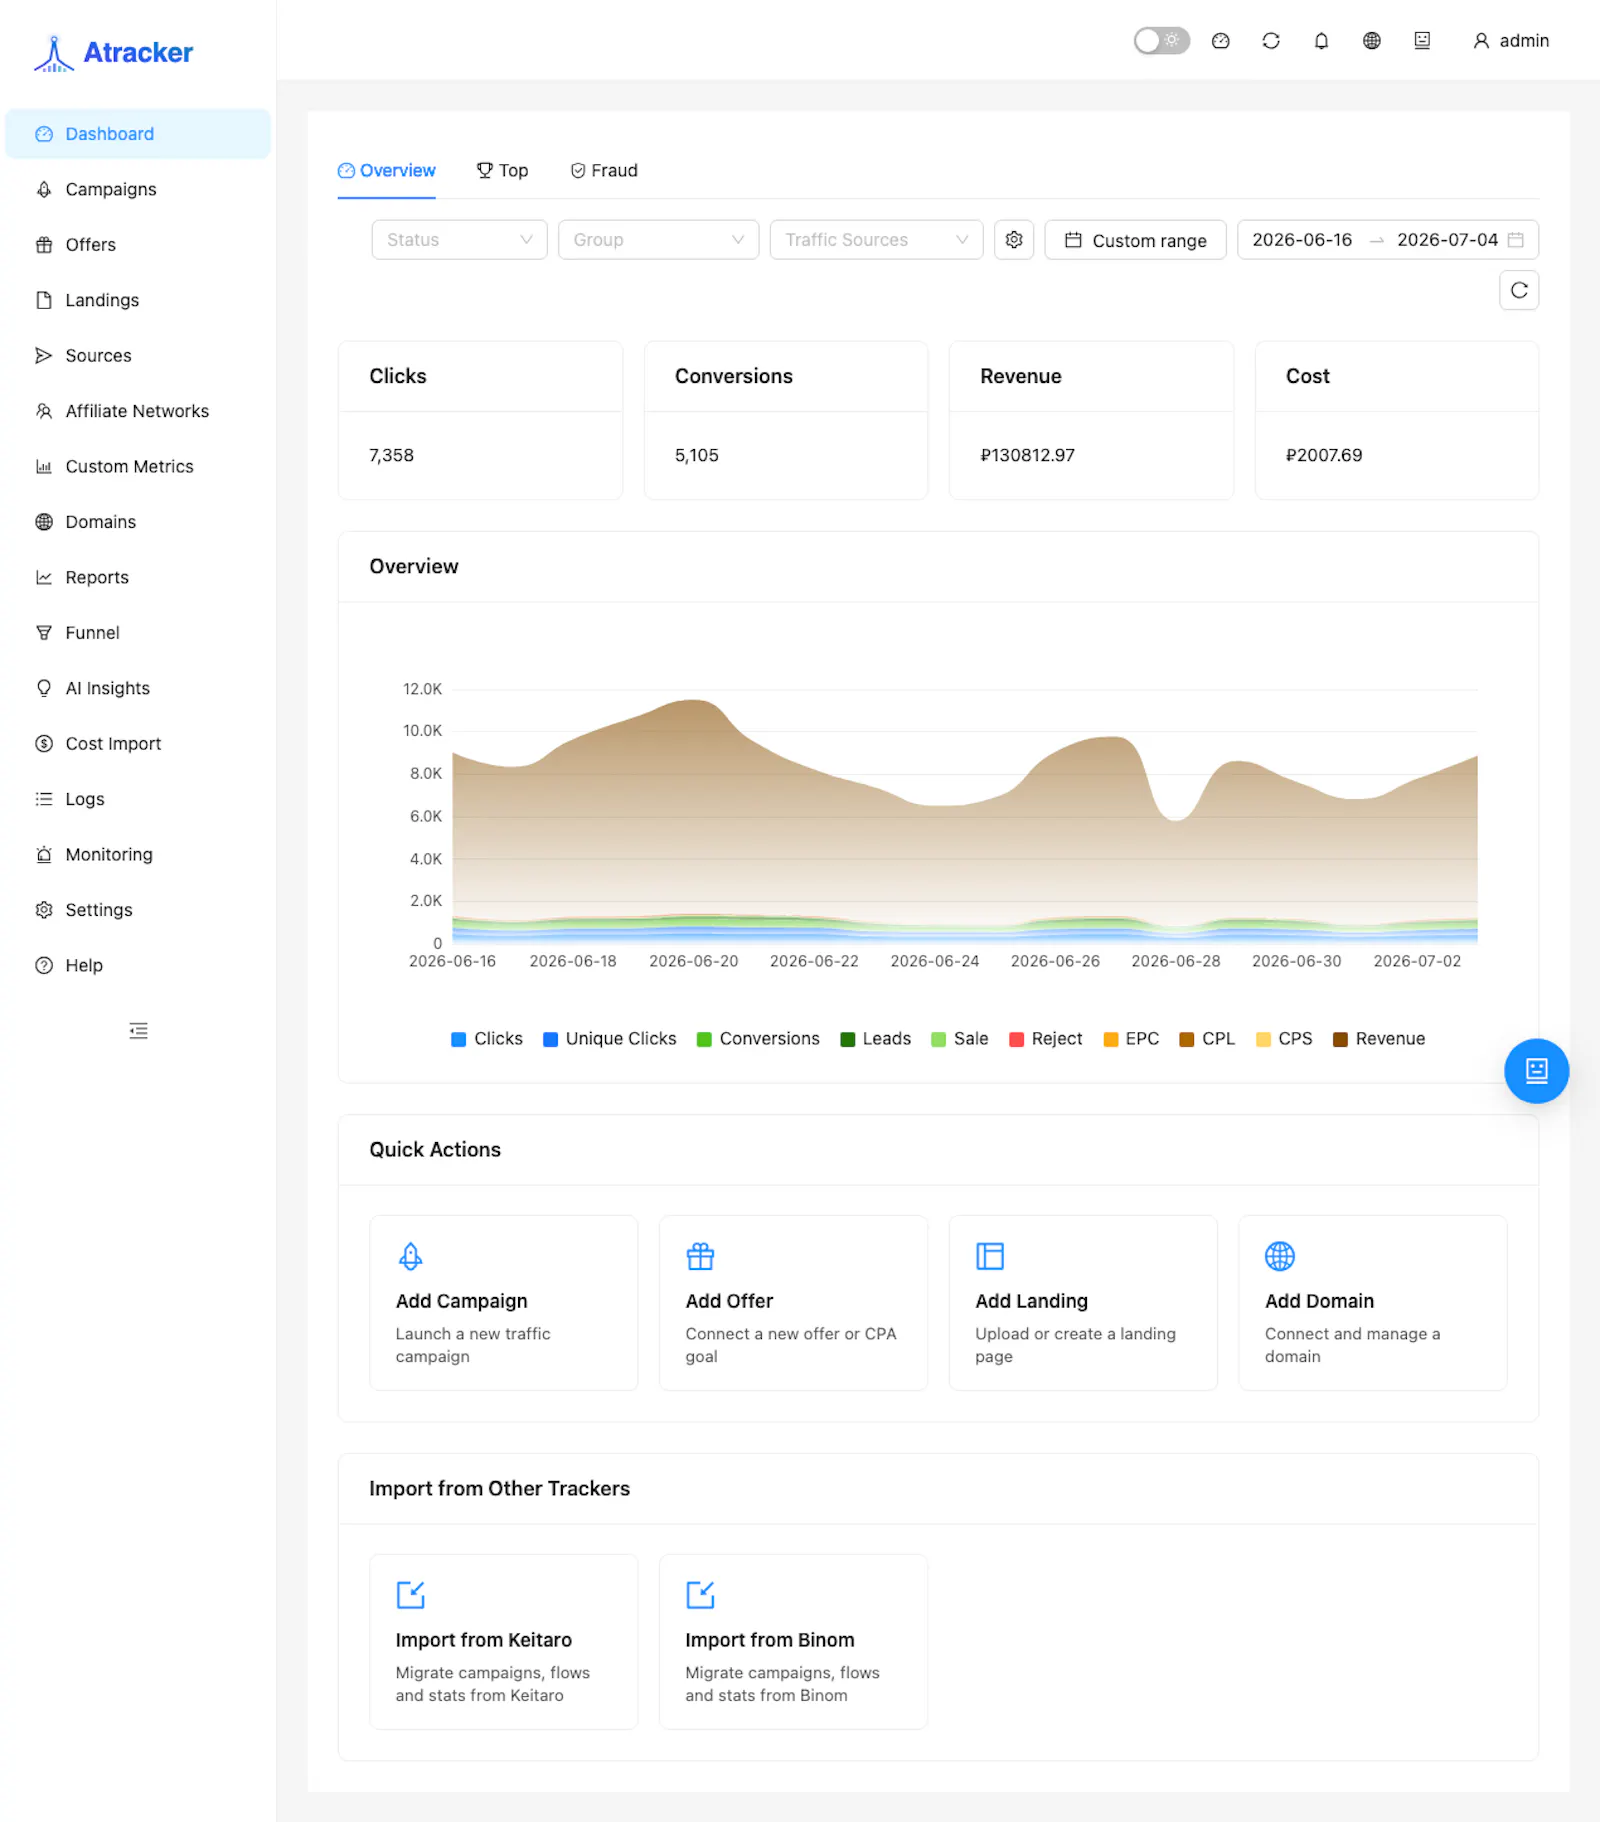
Task: Switch to the Fraud tab
Action: coord(604,171)
